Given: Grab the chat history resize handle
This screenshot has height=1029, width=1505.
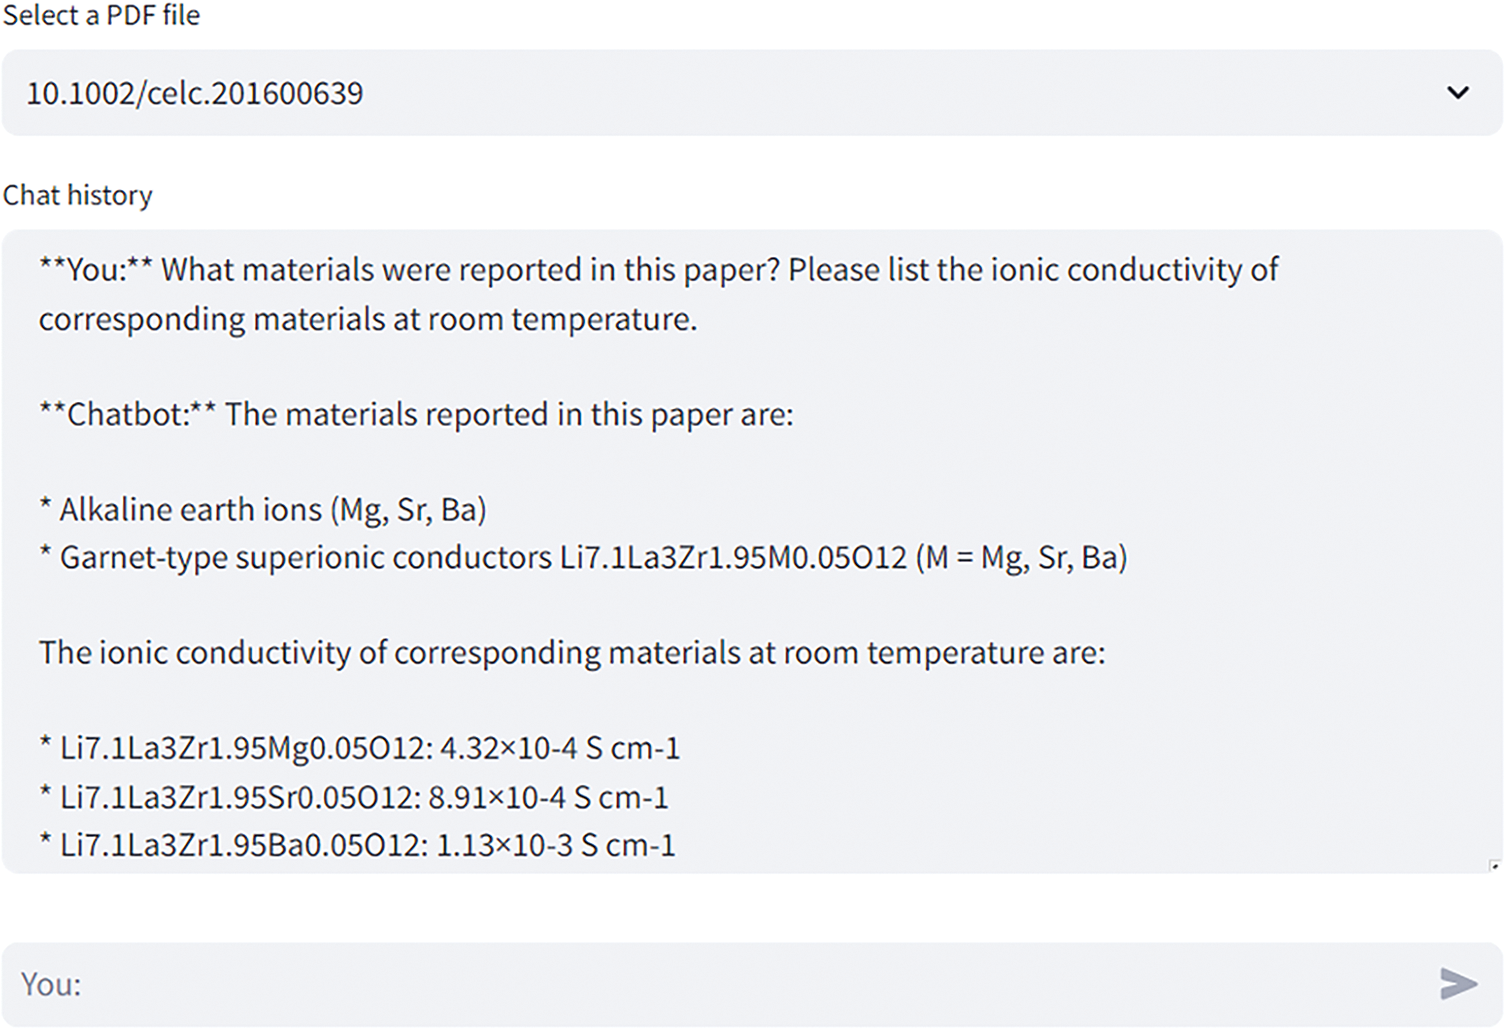Looking at the screenshot, I should coord(1494,866).
